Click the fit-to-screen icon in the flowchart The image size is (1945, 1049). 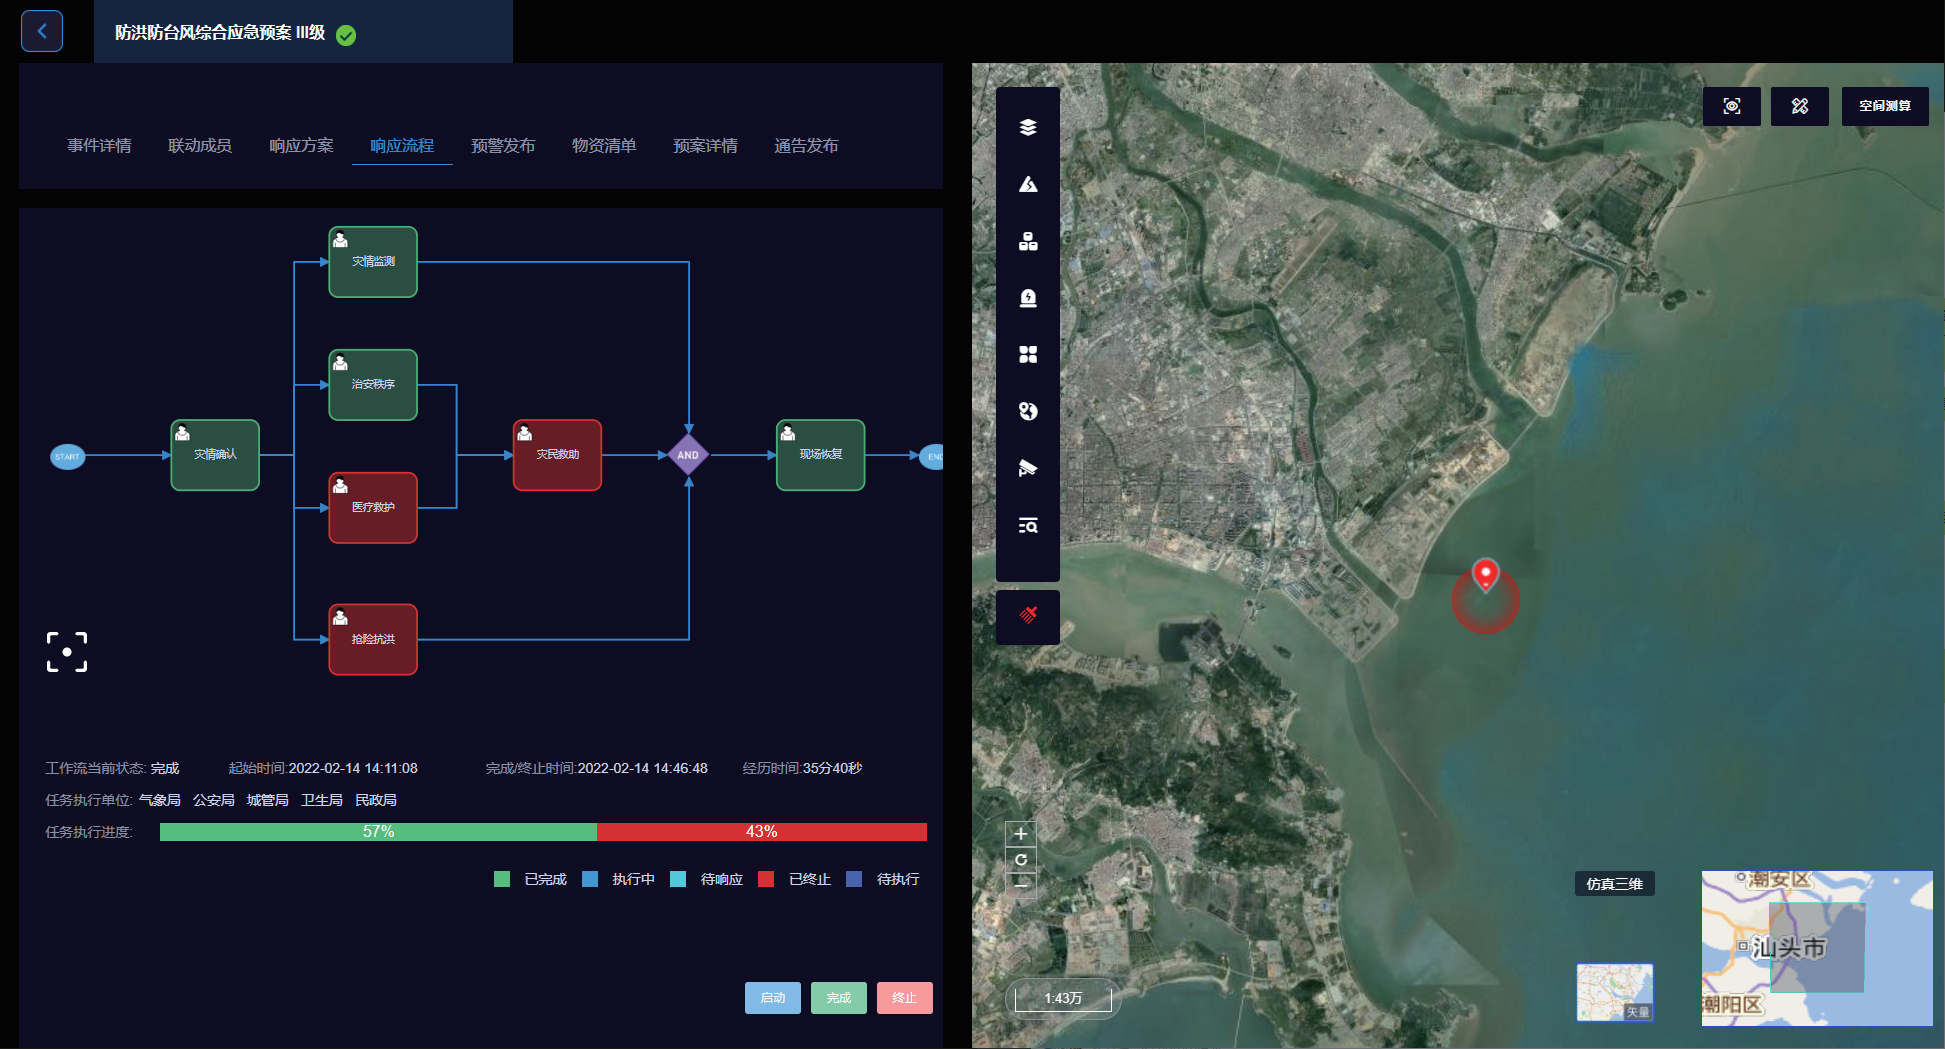(67, 652)
